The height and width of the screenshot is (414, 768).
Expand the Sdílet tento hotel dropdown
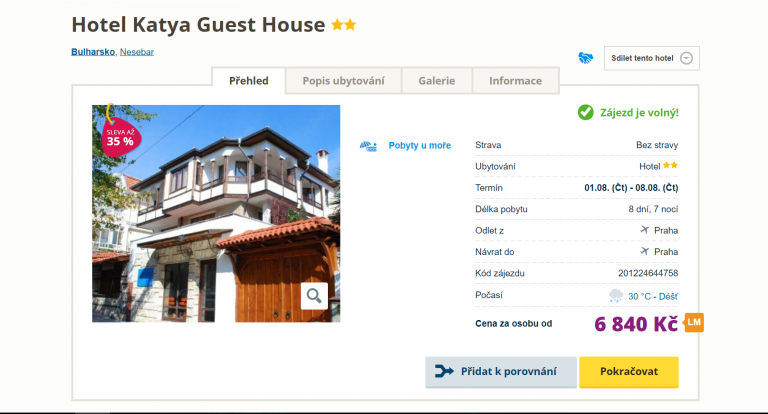pyautogui.click(x=651, y=58)
